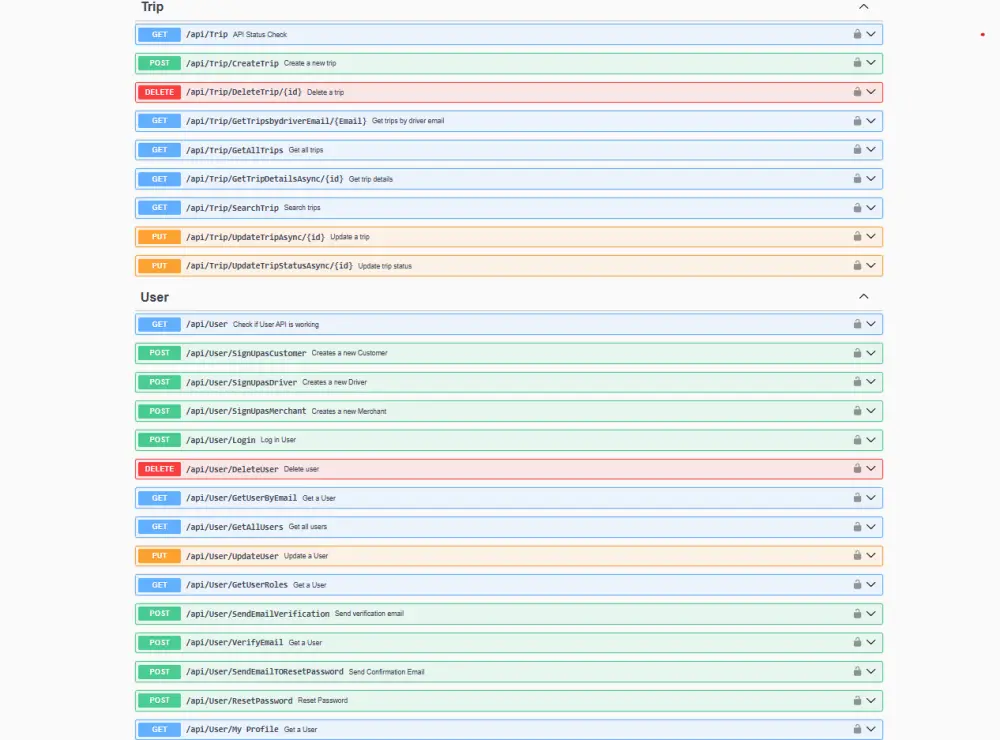Expand the chevron on /api/User/My Profile
The image size is (1000, 740).
tap(869, 729)
